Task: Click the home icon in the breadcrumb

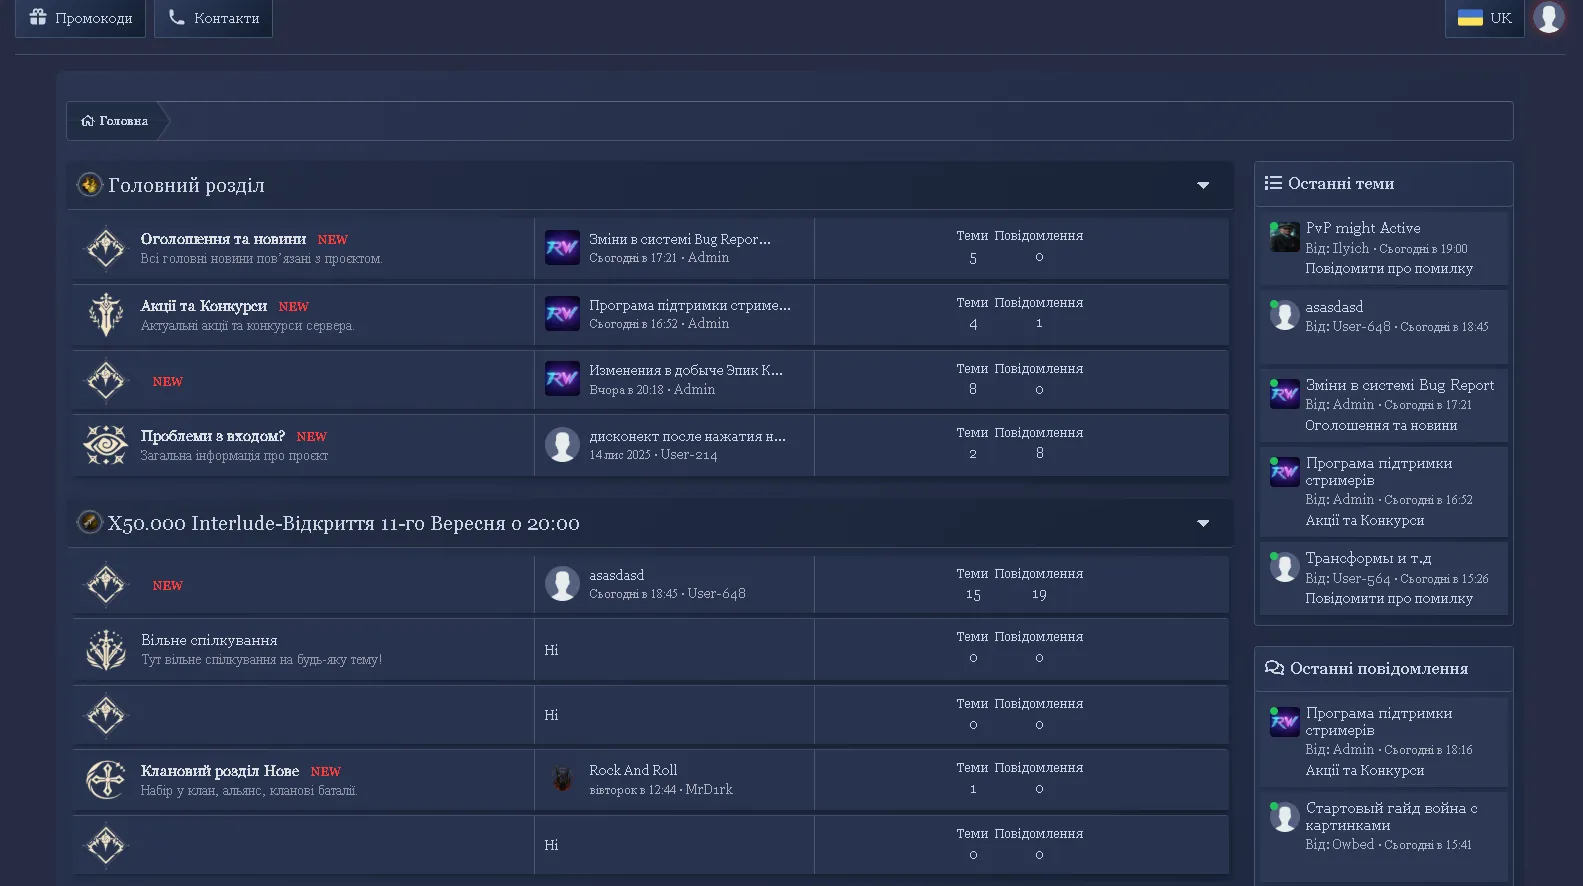Action: click(88, 121)
